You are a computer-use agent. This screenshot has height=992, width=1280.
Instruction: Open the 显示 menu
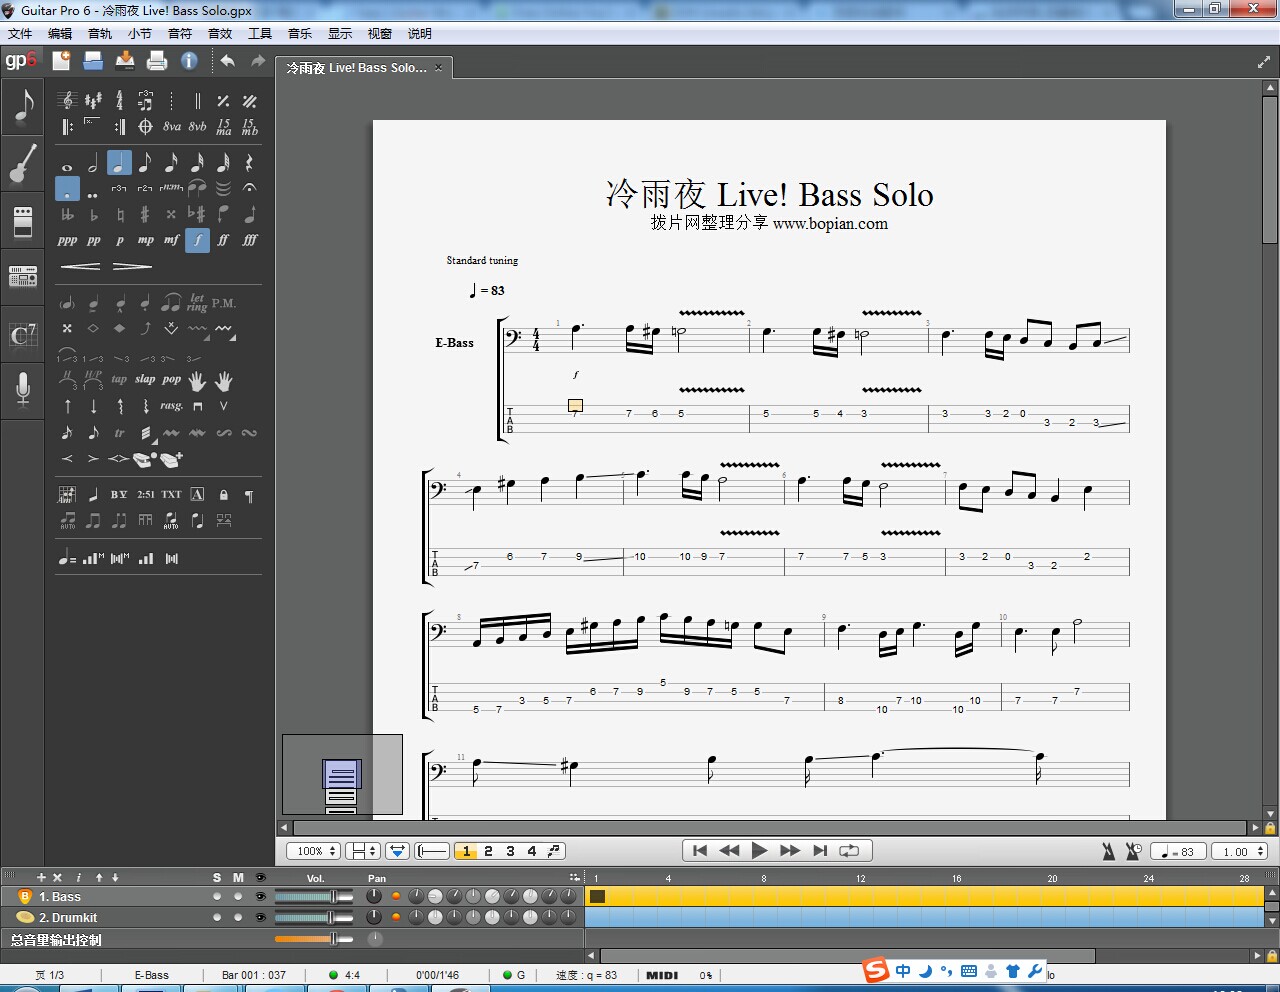(340, 34)
